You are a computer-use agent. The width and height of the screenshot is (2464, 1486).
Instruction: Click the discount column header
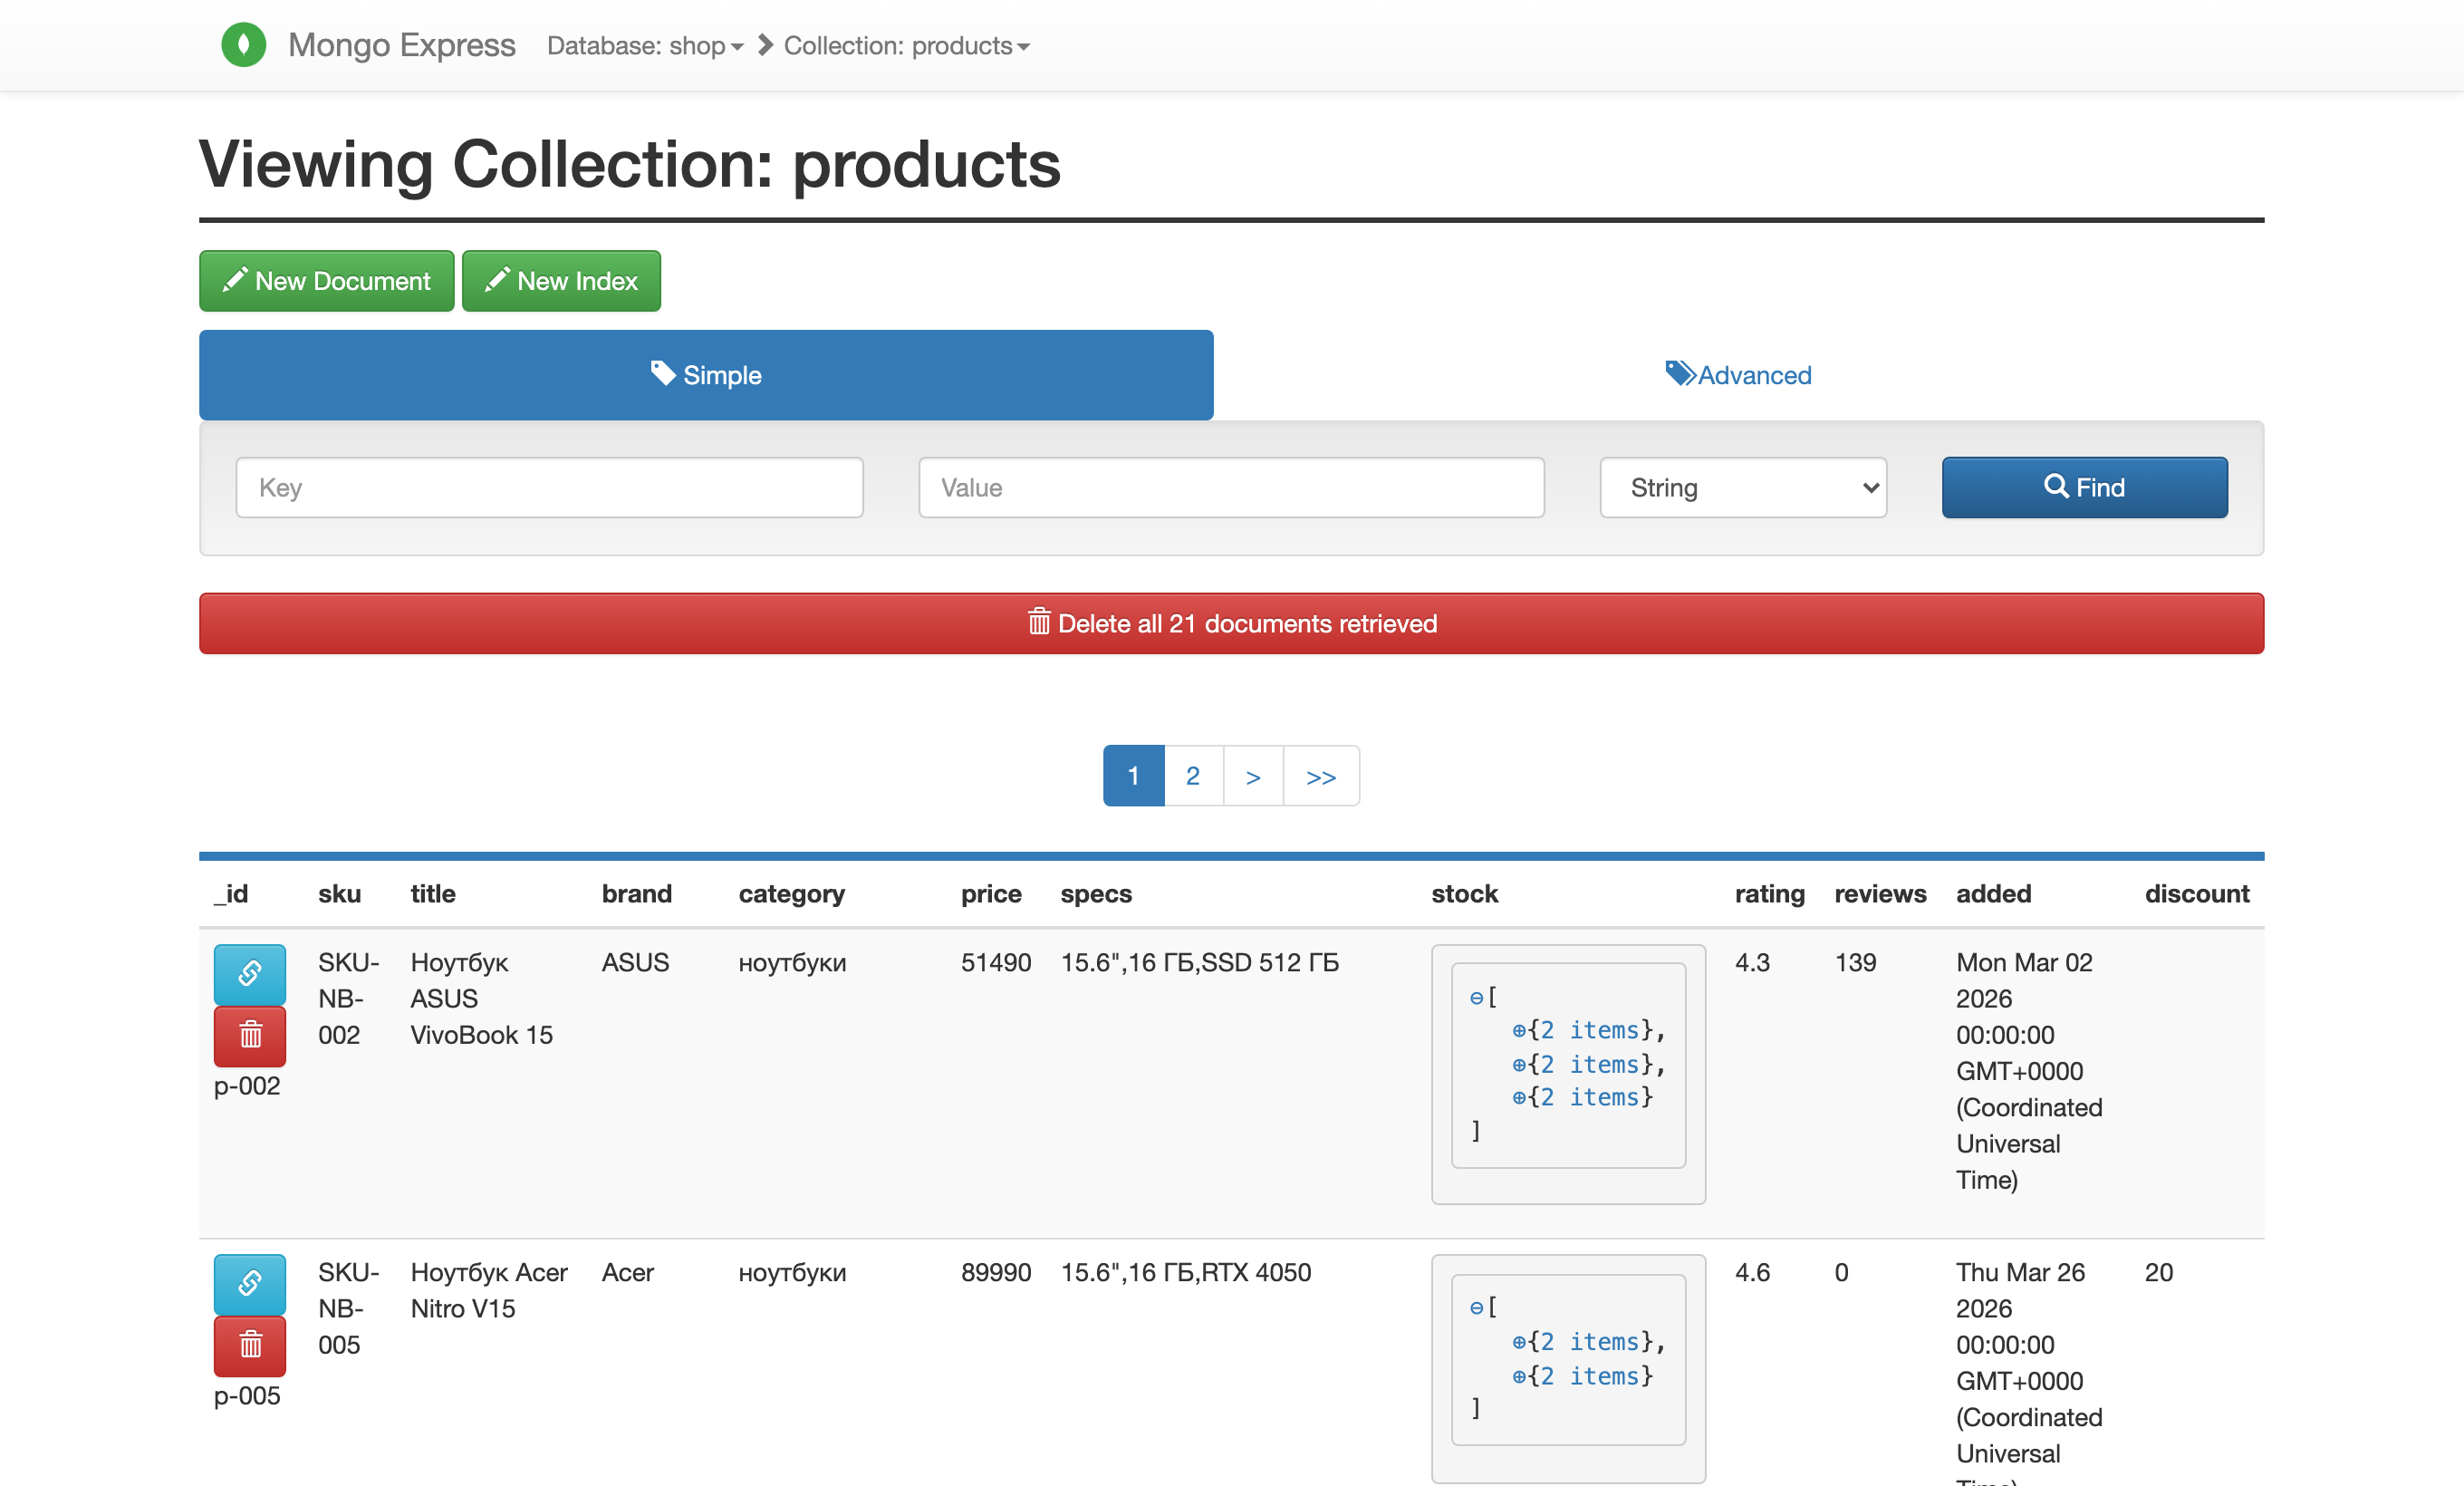point(2197,894)
